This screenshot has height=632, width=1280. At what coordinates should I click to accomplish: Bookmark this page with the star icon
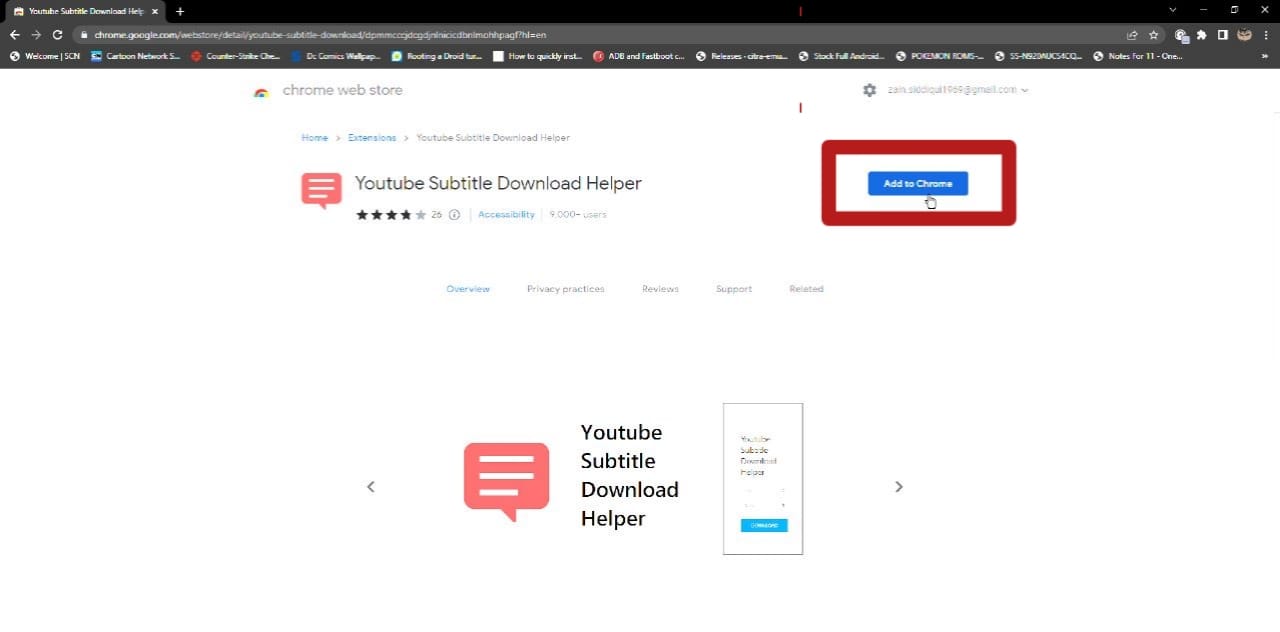[1153, 34]
